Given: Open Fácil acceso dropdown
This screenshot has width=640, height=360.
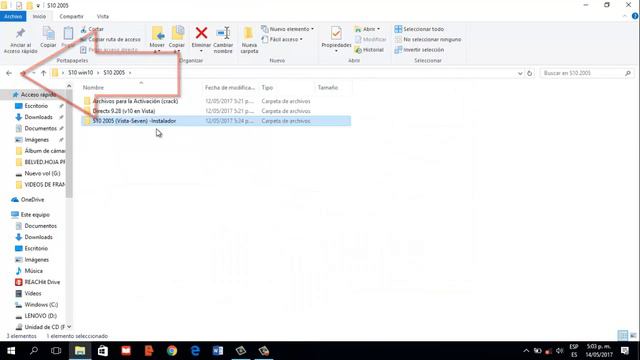Looking at the screenshot, I should click(x=282, y=40).
